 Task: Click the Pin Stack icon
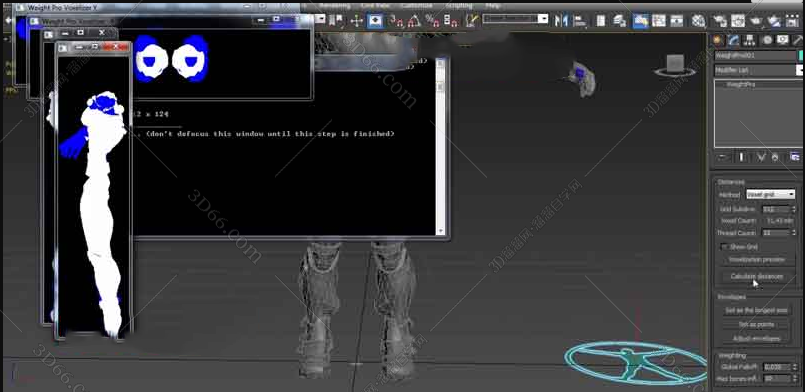(723, 158)
